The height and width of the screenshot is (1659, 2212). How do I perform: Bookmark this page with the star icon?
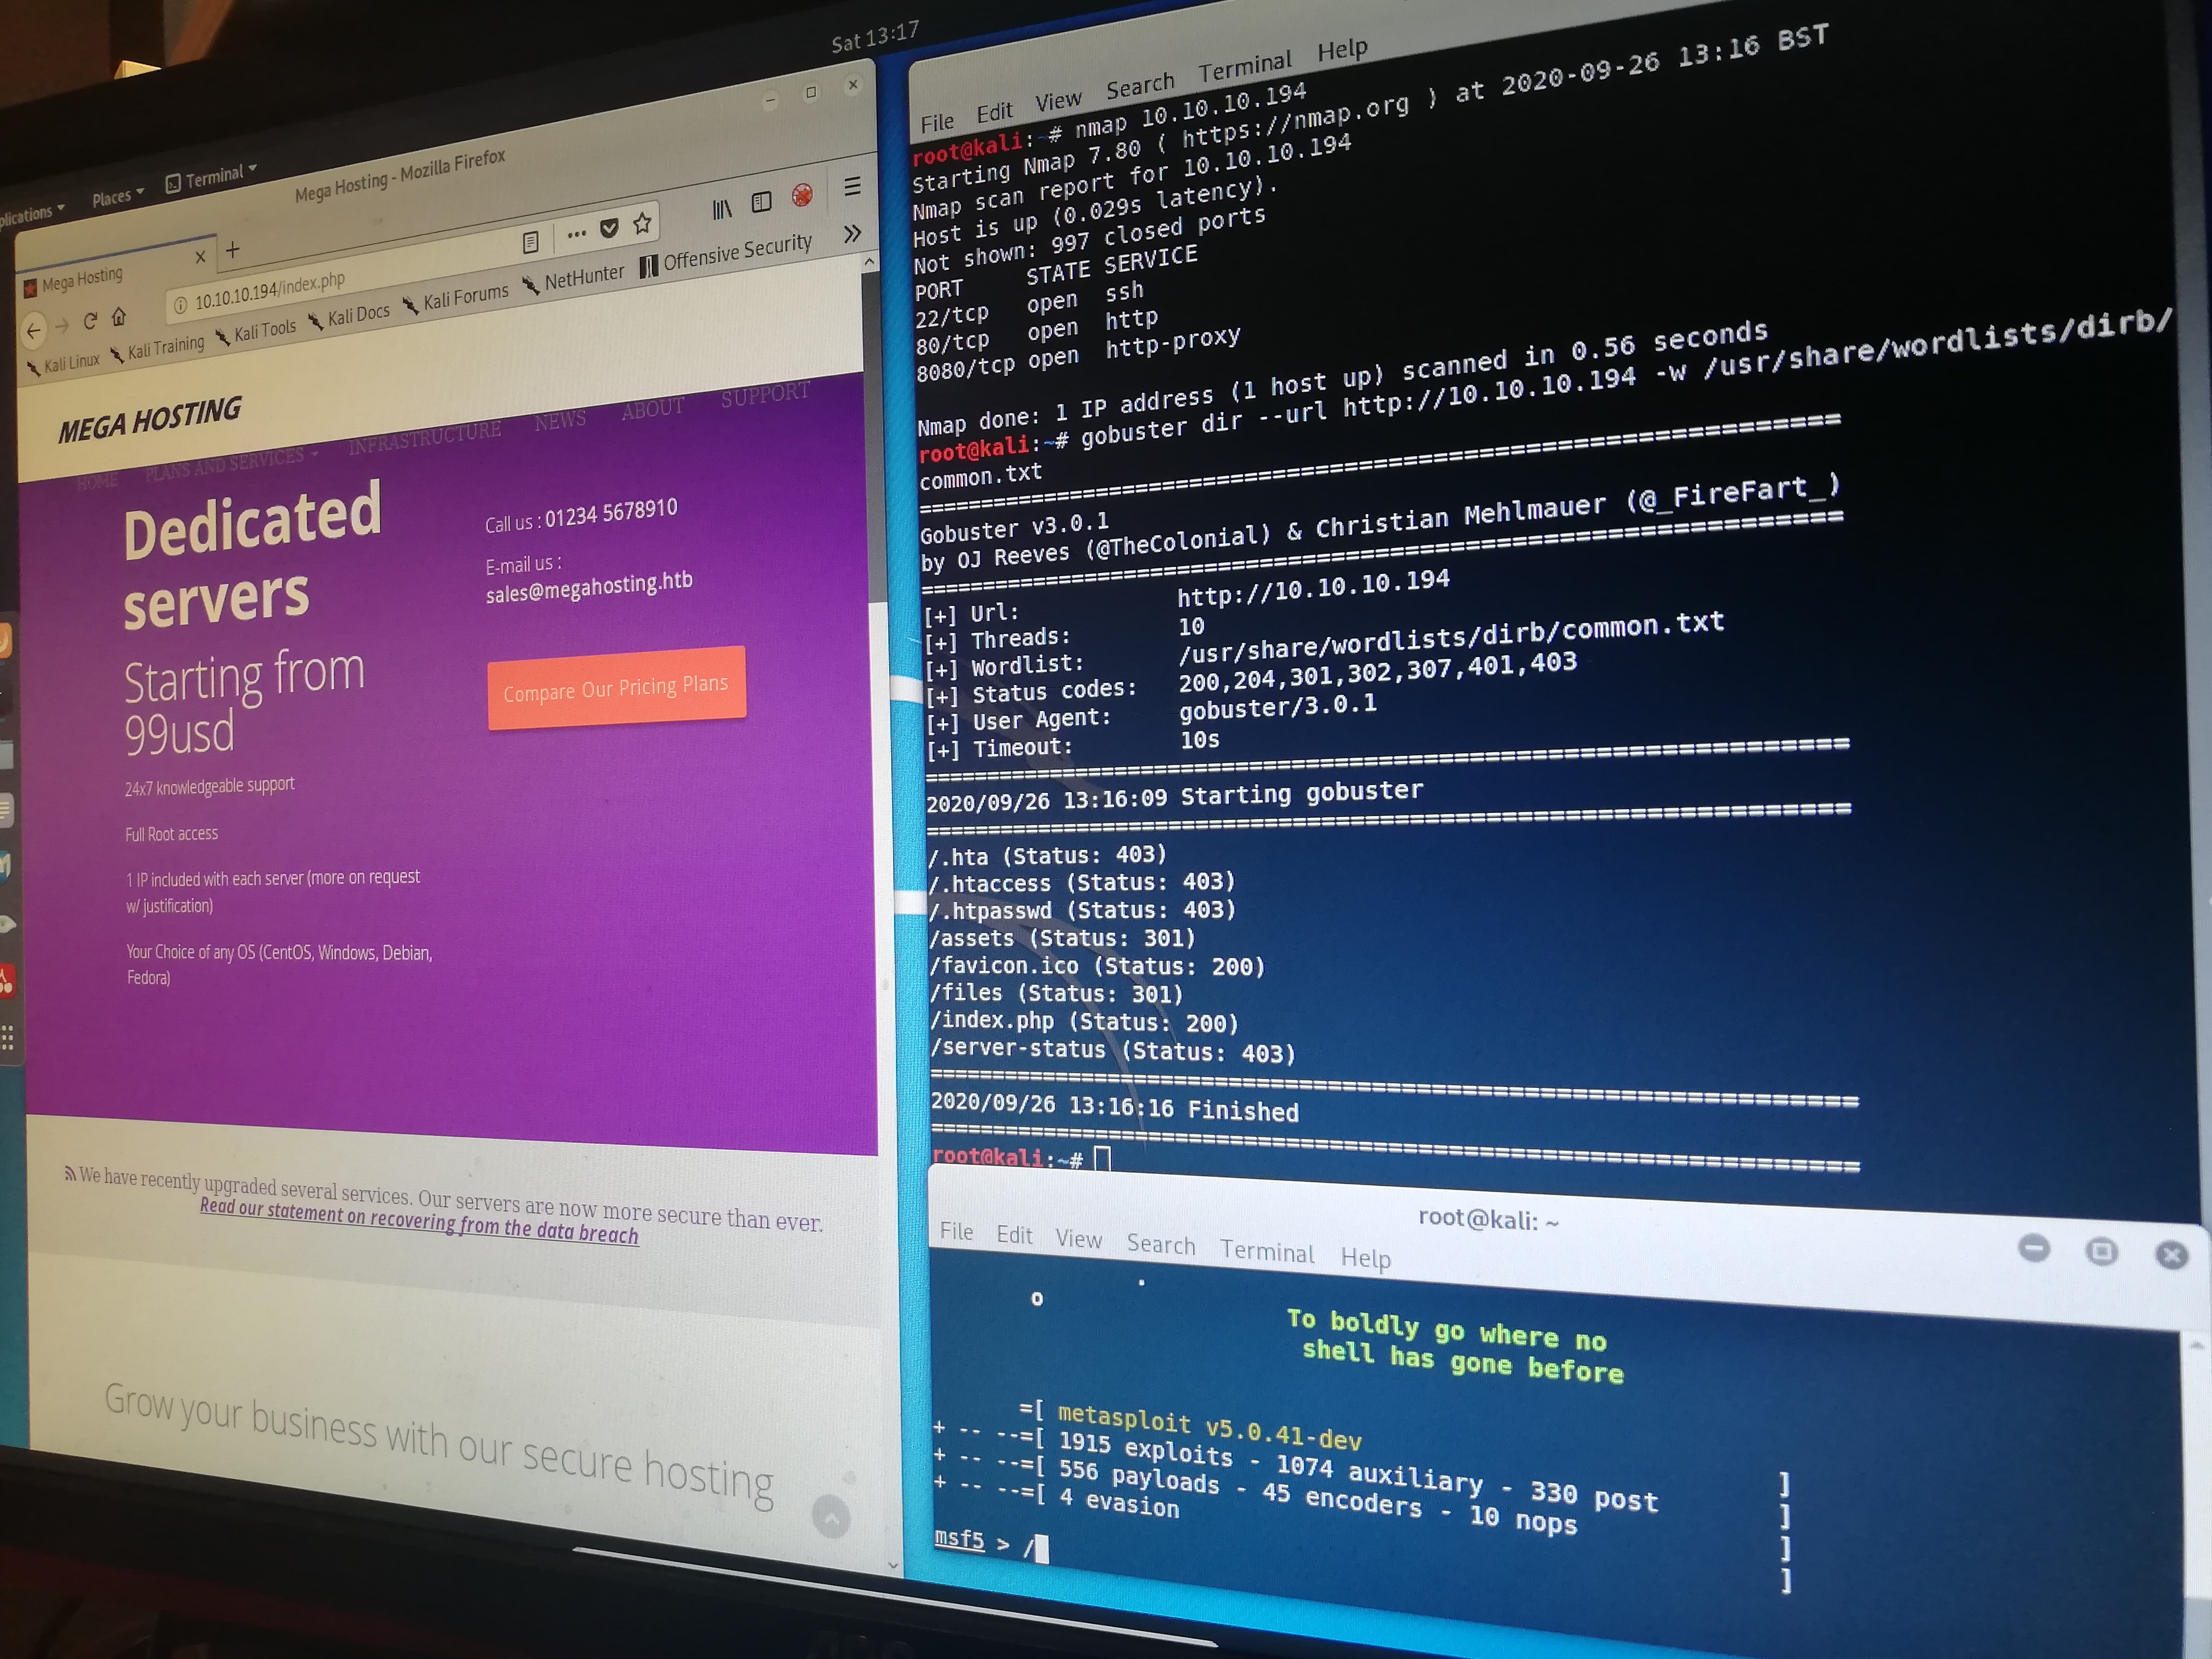coord(642,224)
